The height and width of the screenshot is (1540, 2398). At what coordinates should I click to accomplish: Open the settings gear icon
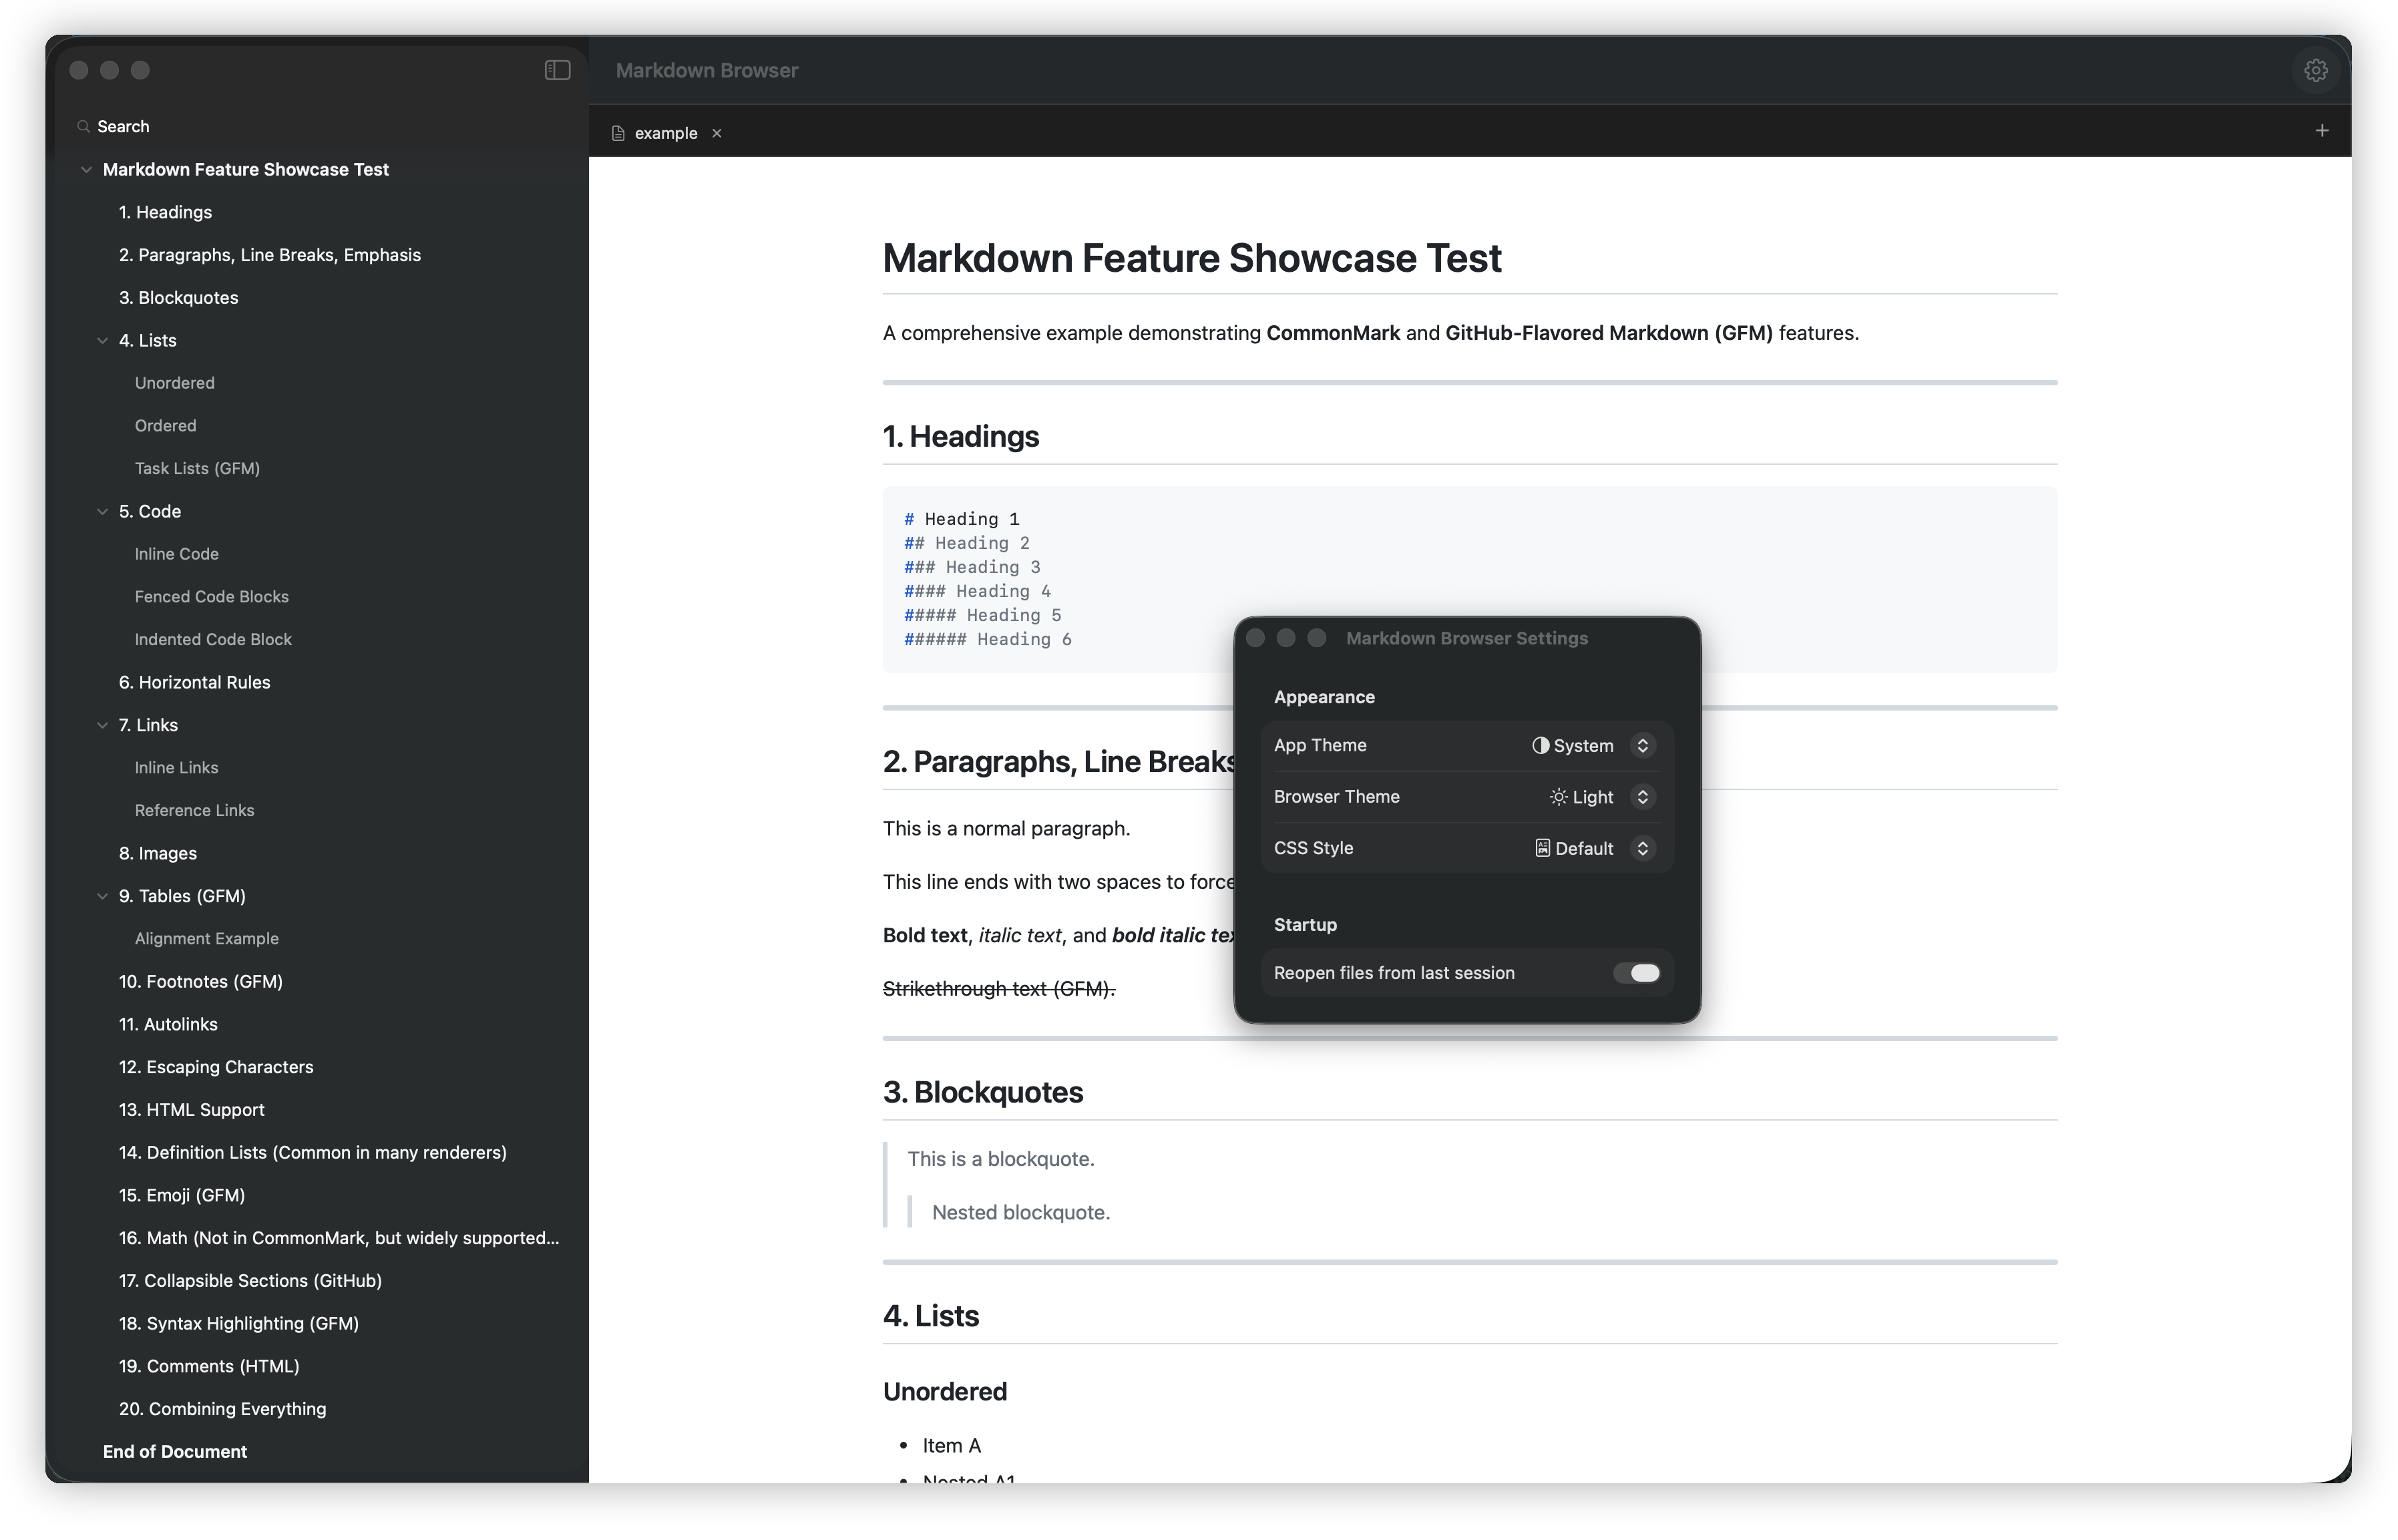pyautogui.click(x=2315, y=70)
